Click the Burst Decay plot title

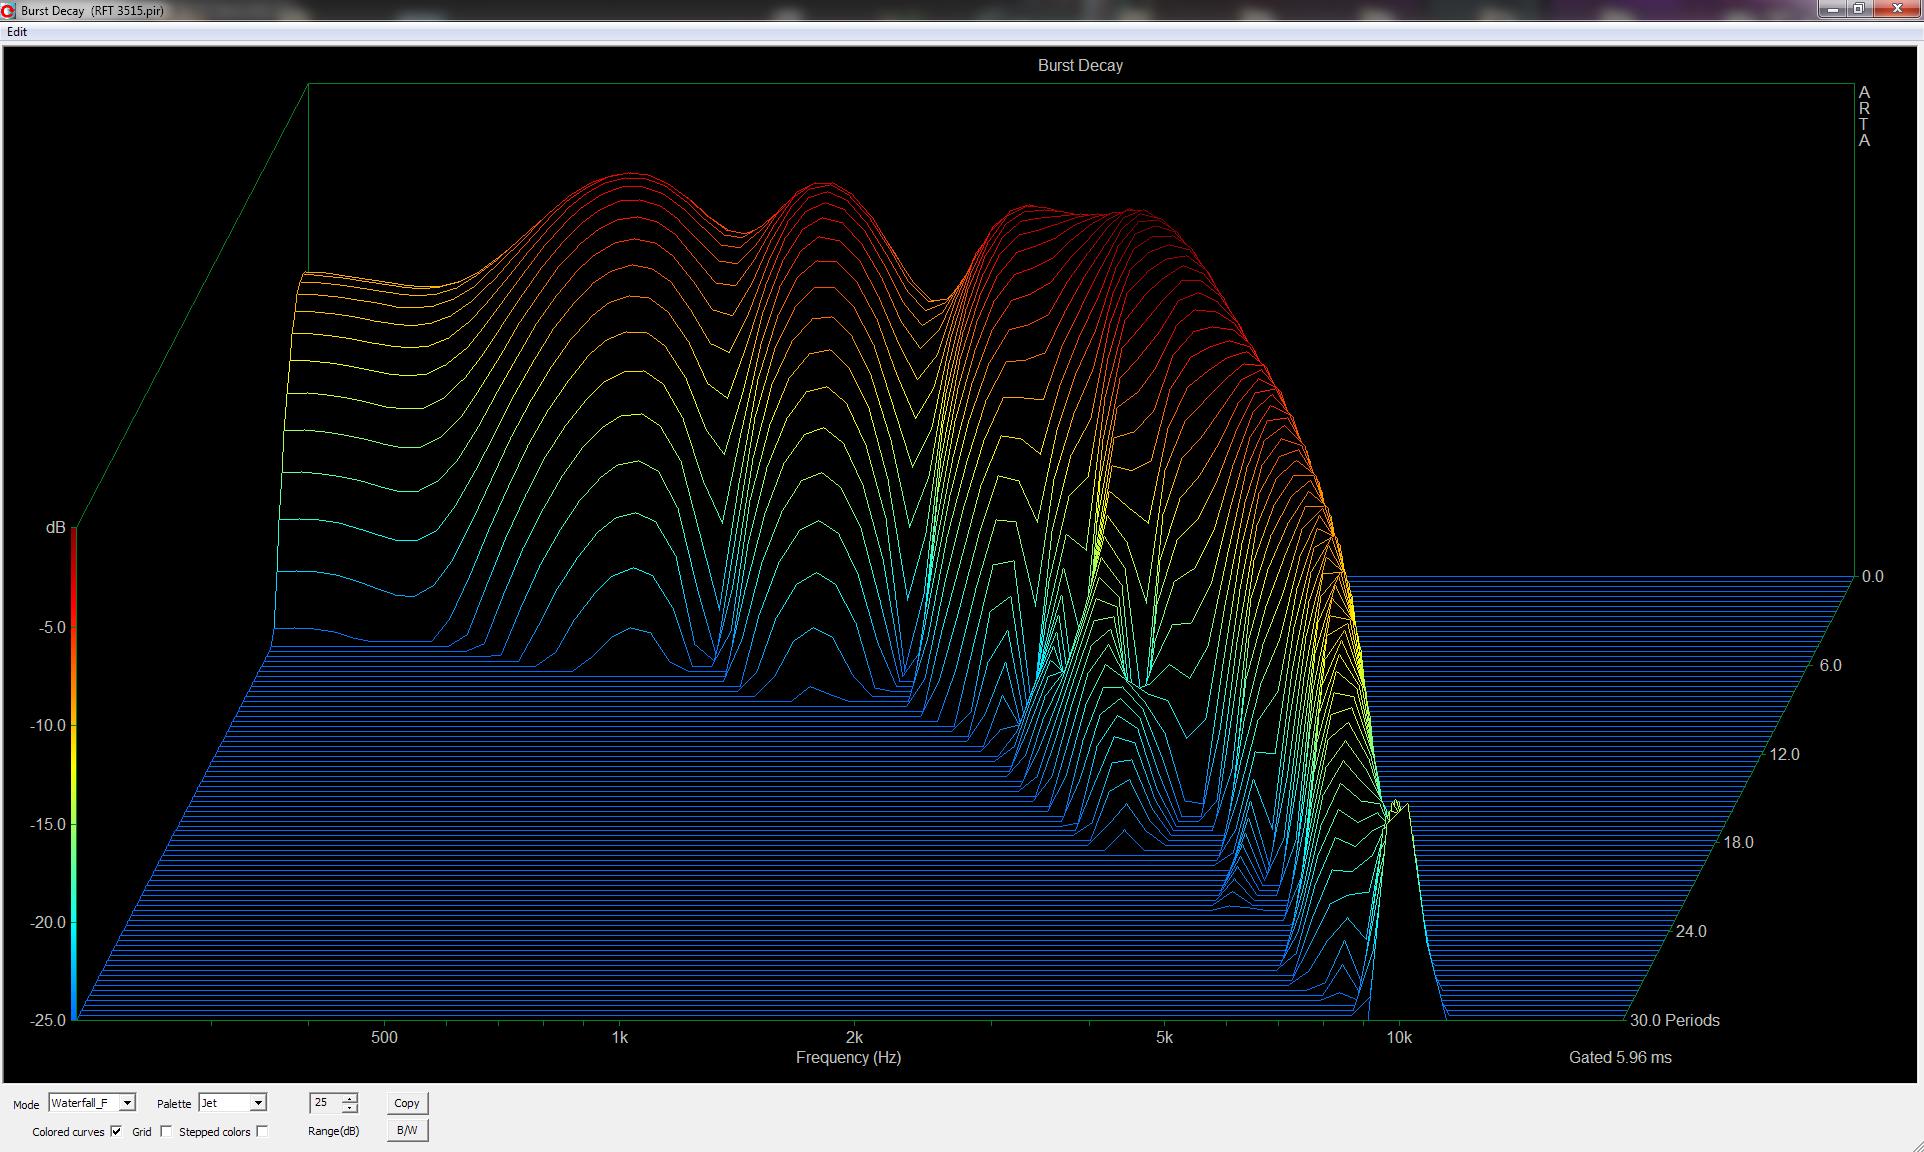[1080, 66]
